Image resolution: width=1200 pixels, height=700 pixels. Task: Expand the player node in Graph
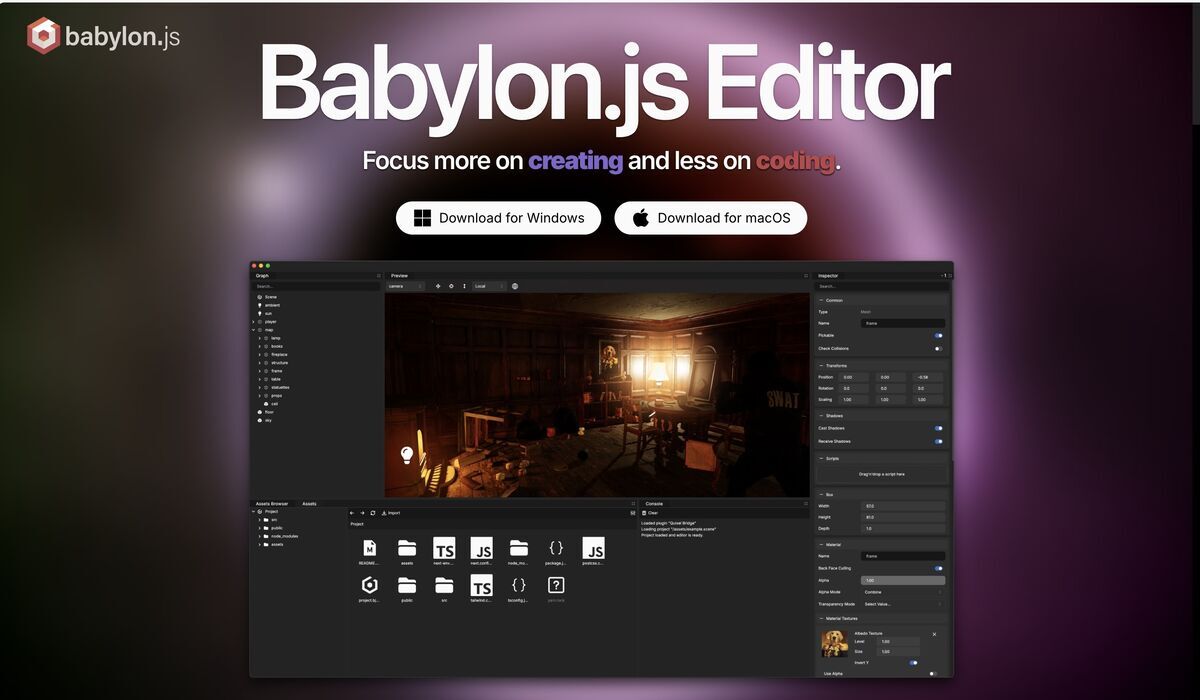(x=253, y=322)
